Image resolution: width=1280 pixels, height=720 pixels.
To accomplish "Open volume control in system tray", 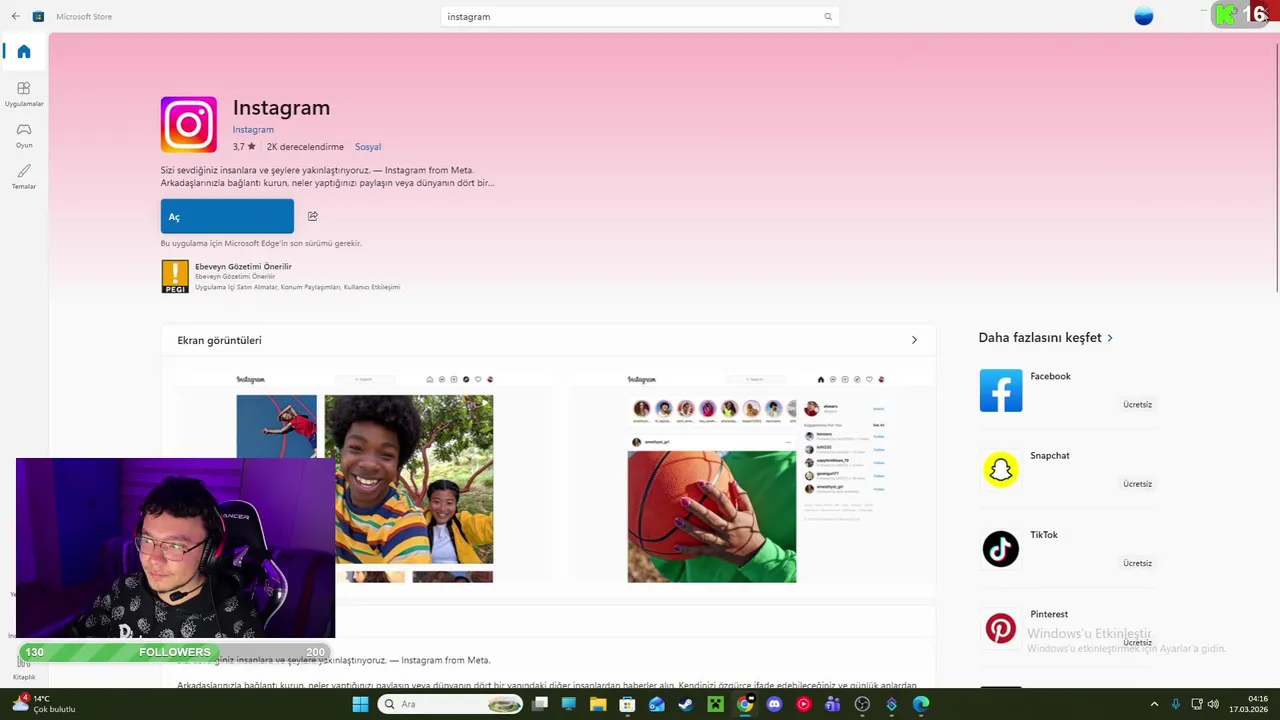I will coord(1213,704).
